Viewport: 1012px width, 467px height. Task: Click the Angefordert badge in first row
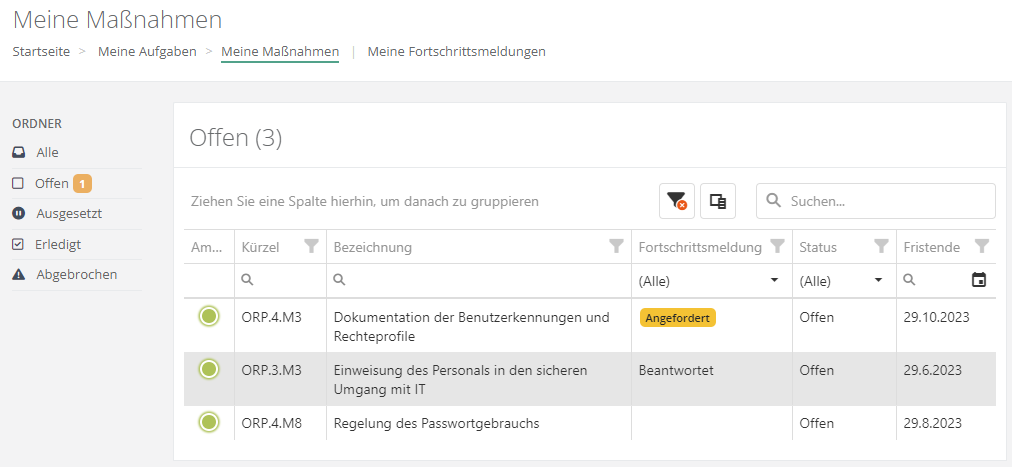(678, 317)
